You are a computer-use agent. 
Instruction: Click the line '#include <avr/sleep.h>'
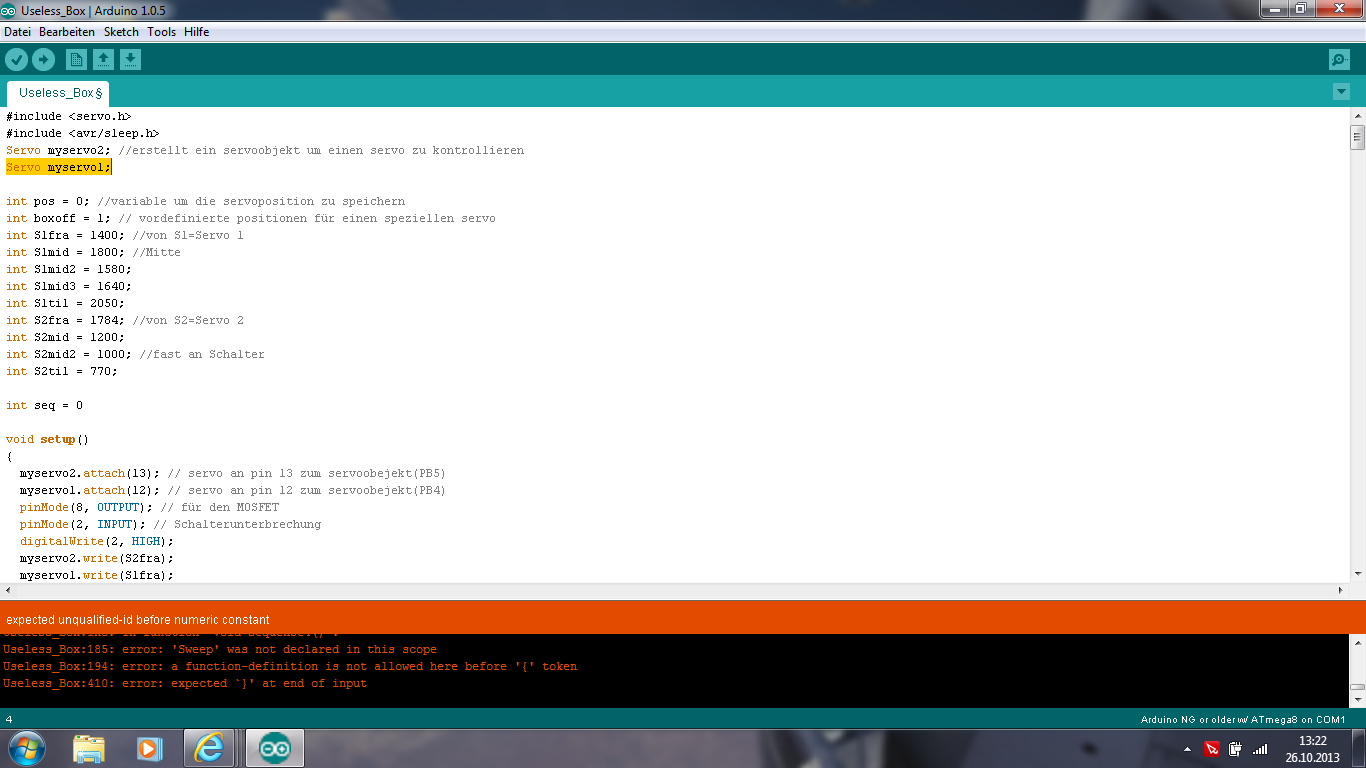point(82,133)
